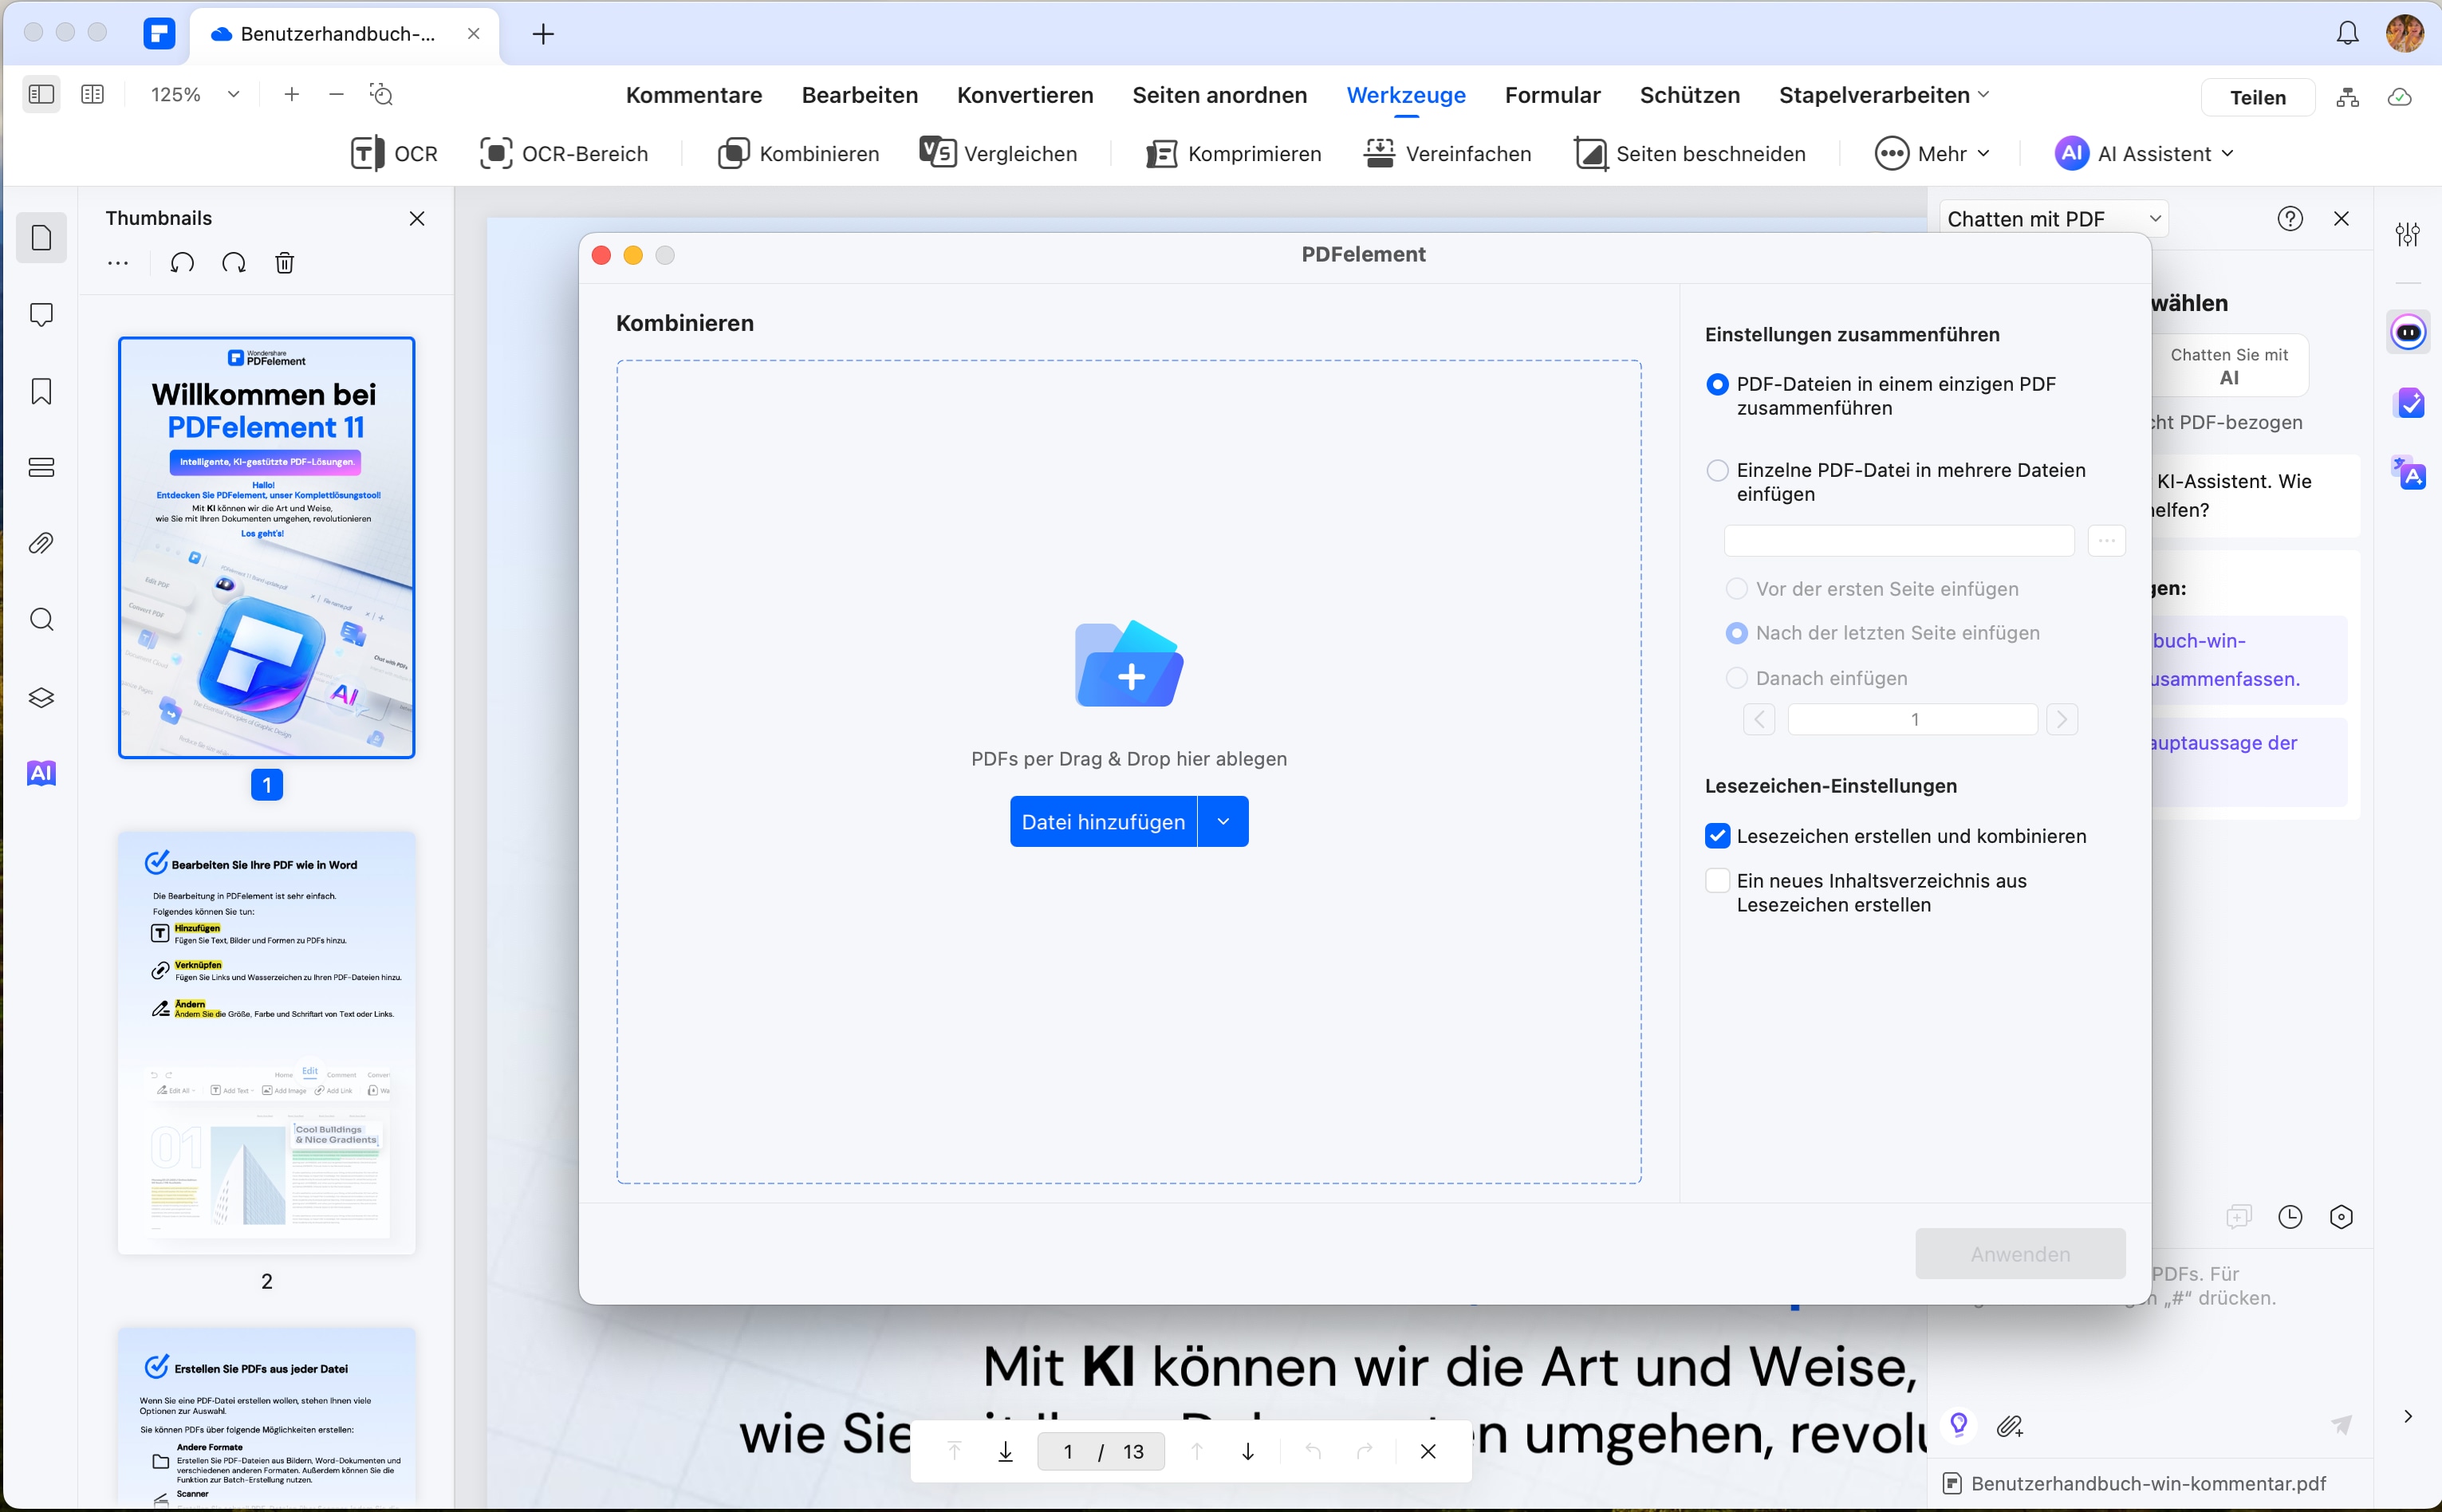Expand the right panel collapse chevron
The image size is (2442, 1512).
coord(2408,1416)
